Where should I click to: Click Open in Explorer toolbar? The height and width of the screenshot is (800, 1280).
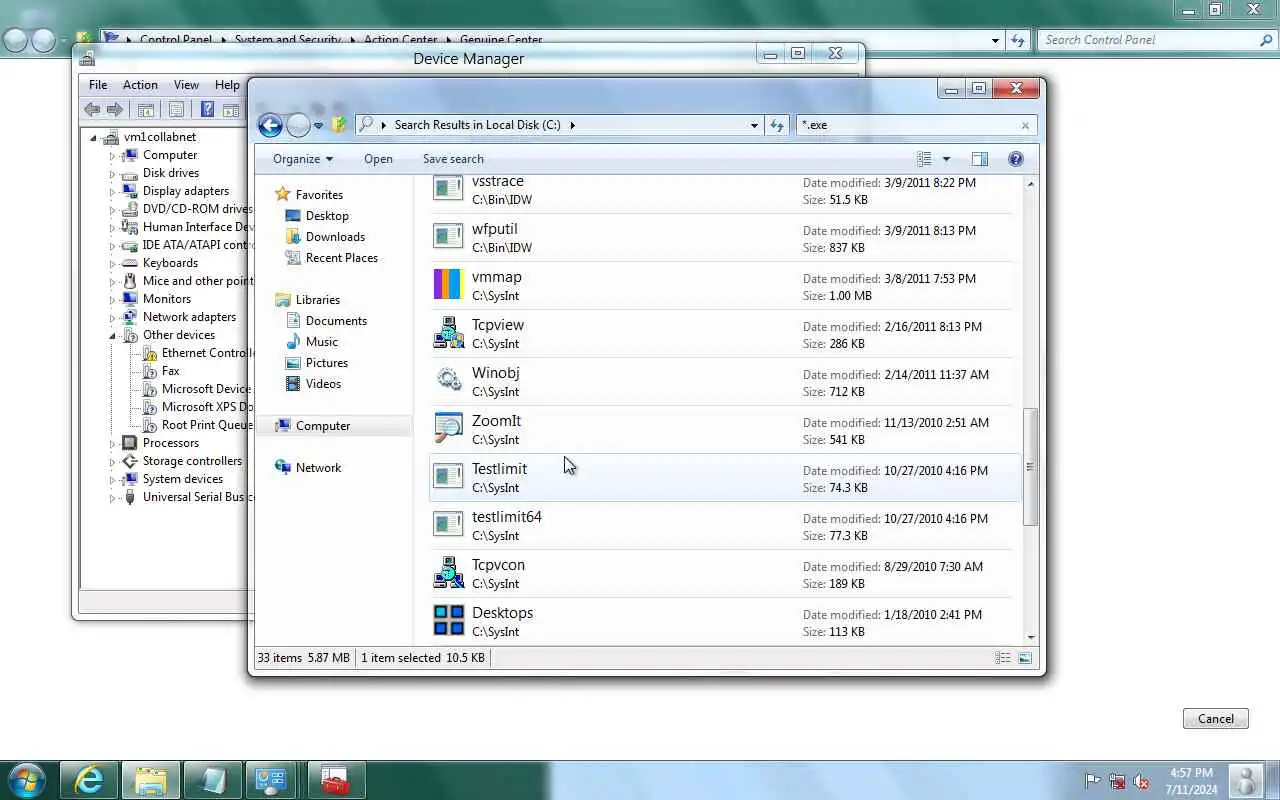click(378, 159)
